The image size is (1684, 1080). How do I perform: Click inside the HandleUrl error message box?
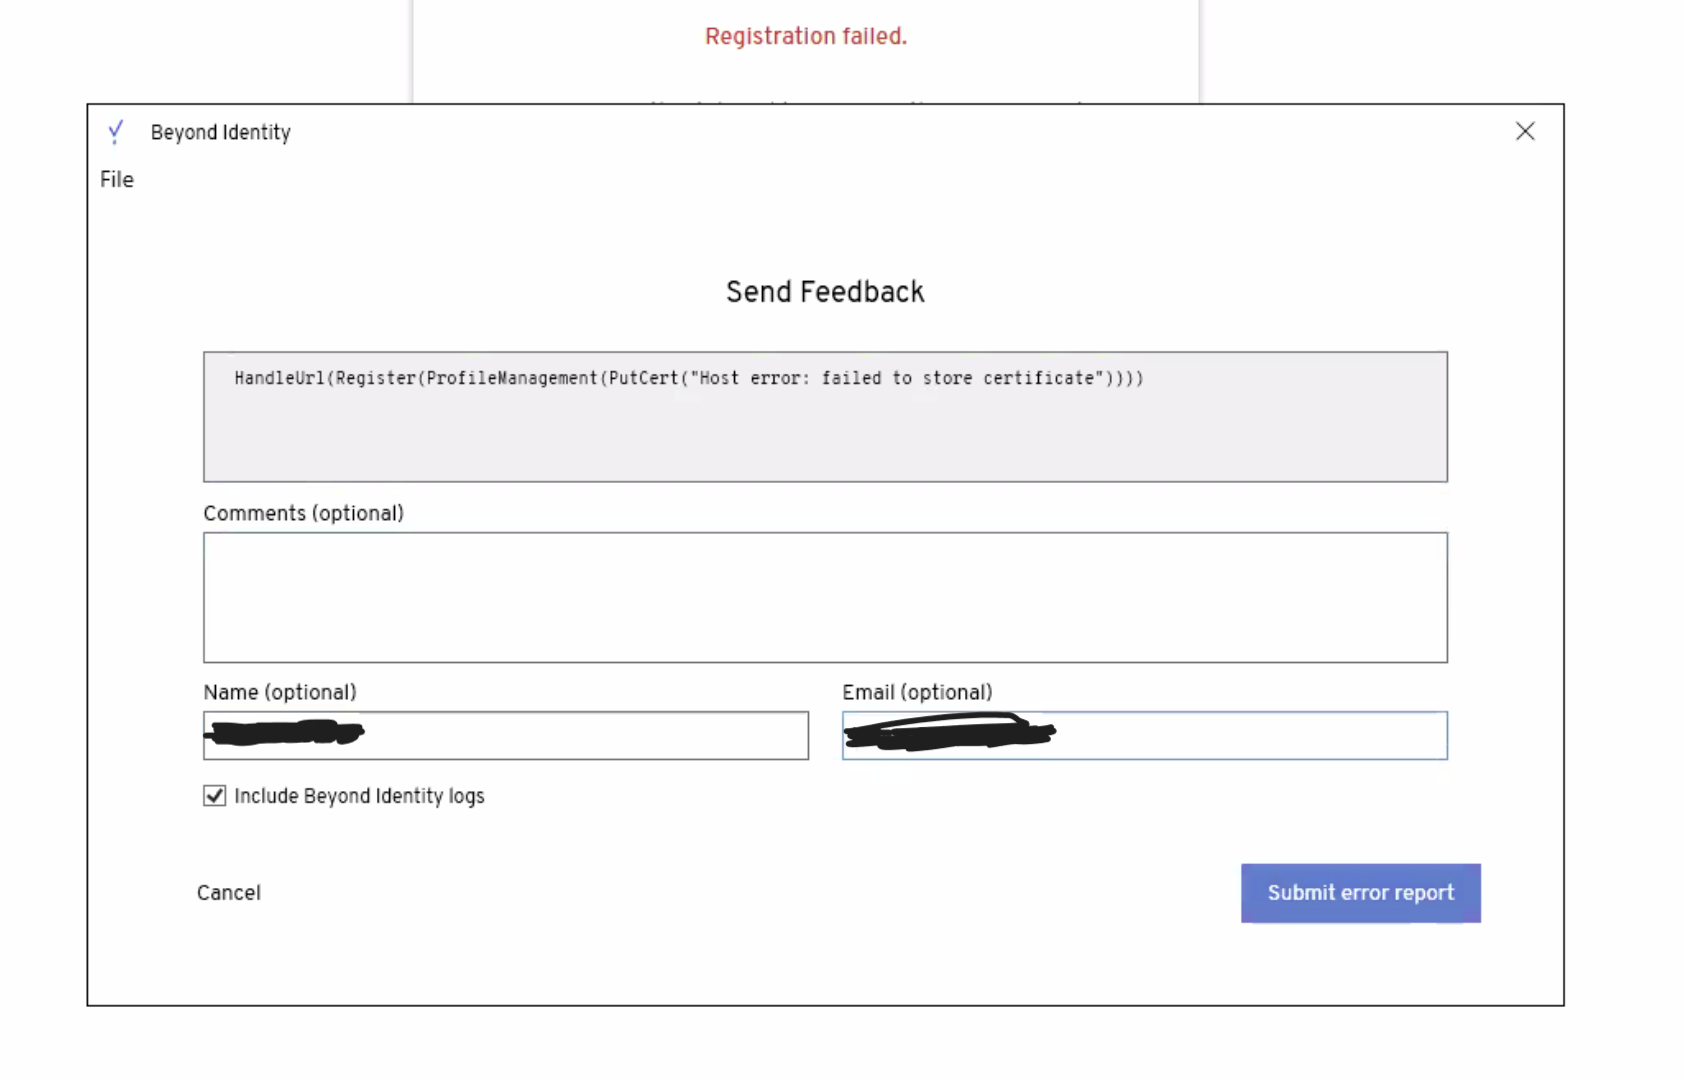(x=825, y=430)
